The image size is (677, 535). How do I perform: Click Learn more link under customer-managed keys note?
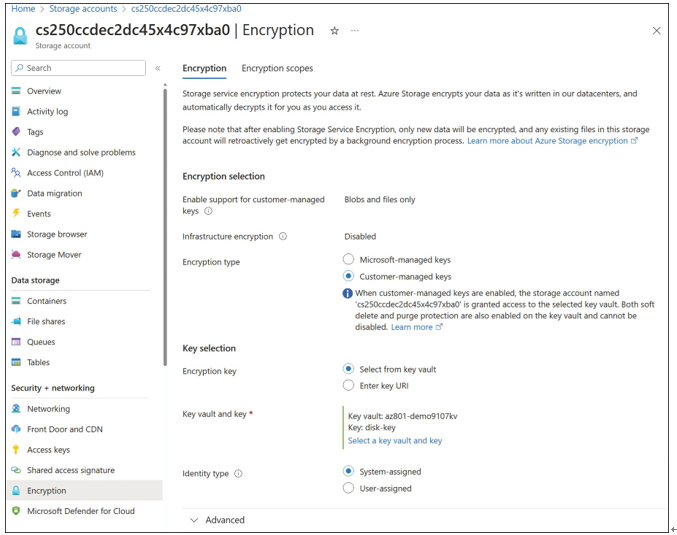click(x=417, y=327)
